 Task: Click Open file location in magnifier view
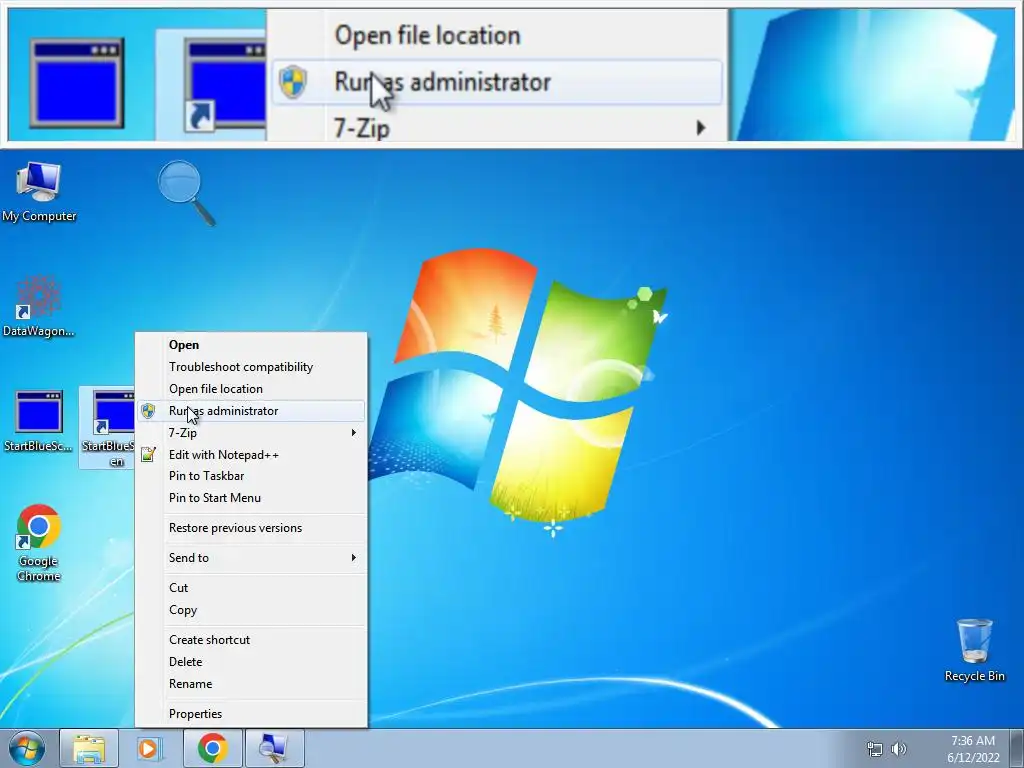427,35
